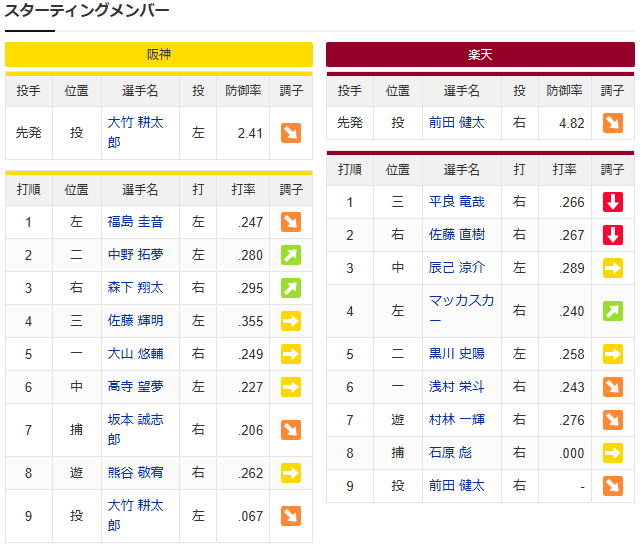The image size is (640, 548).
Task: Click red down arrow for 佐藤 直樹
Action: click(x=613, y=235)
